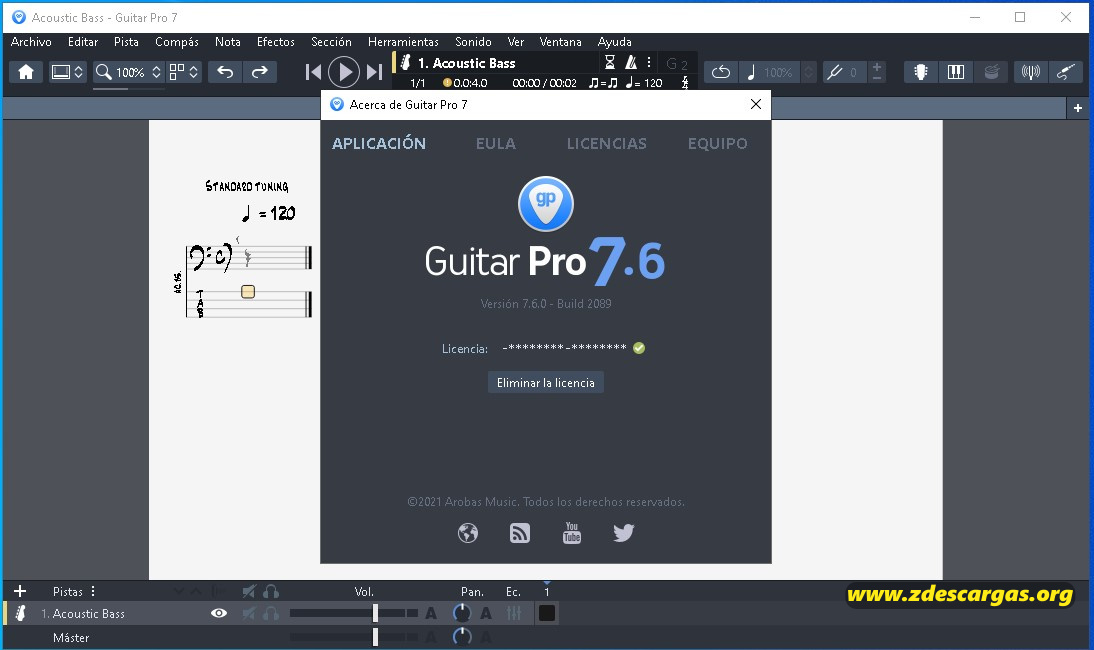Screen dimensions: 1094x650
Task: Select the APLICACIÓN tab
Action: point(379,143)
